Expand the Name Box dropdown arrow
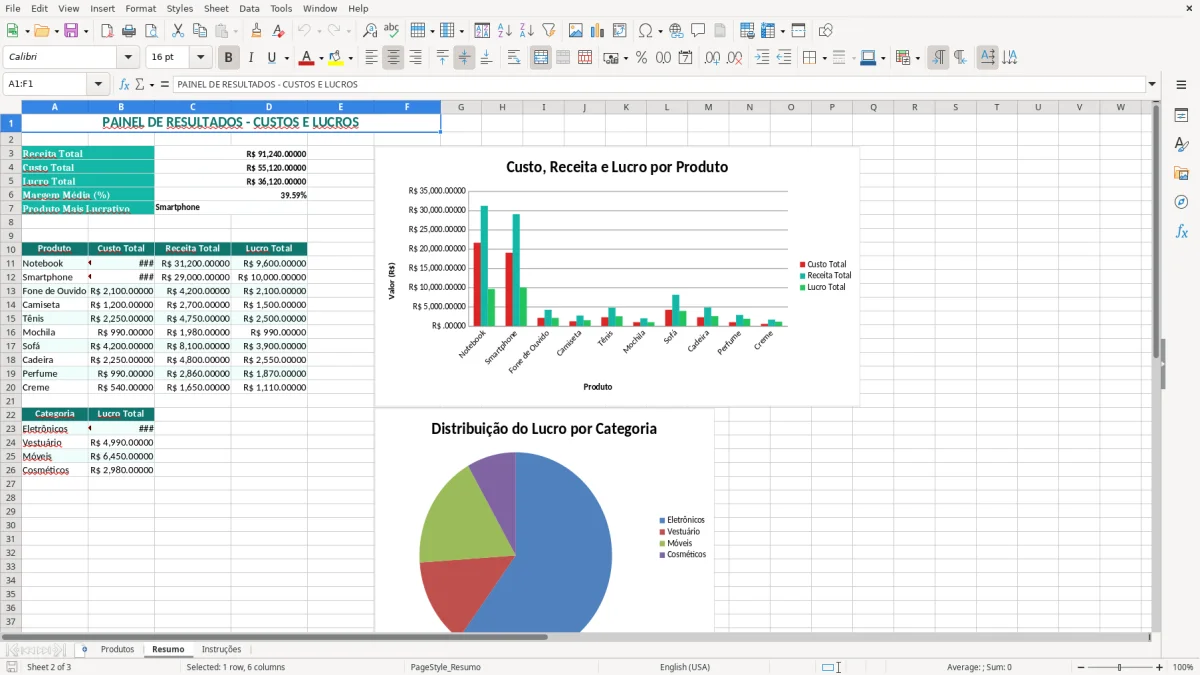Screen dimensions: 1200x675 (98, 84)
